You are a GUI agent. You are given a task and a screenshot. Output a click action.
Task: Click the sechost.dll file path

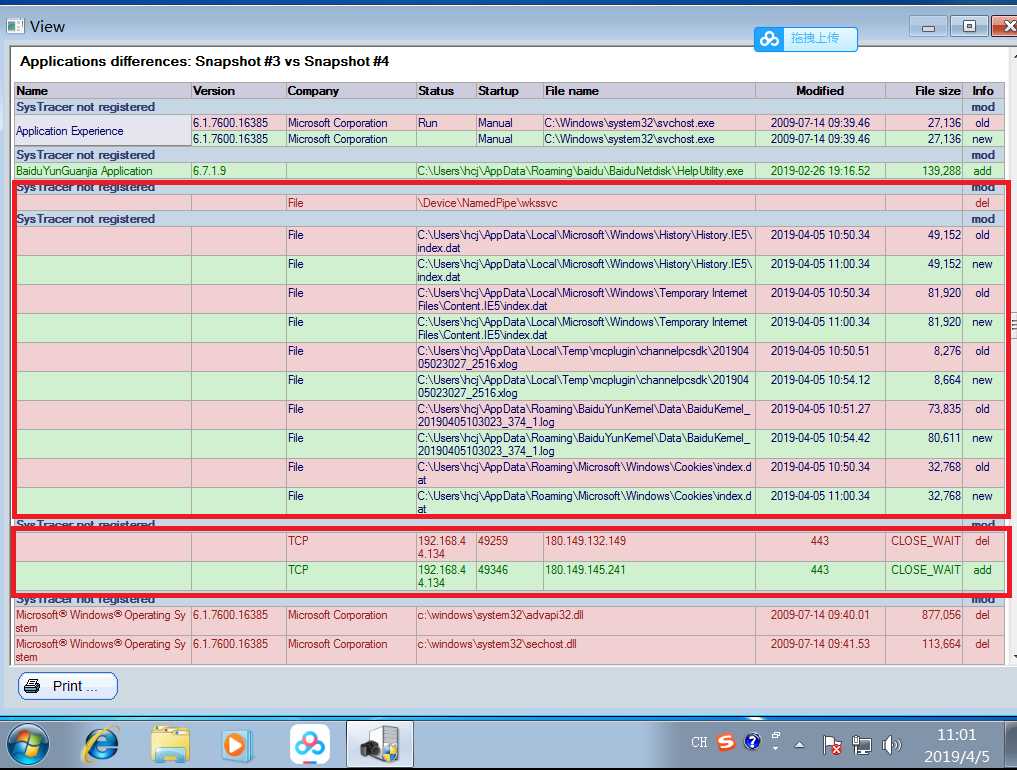pyautogui.click(x=497, y=644)
